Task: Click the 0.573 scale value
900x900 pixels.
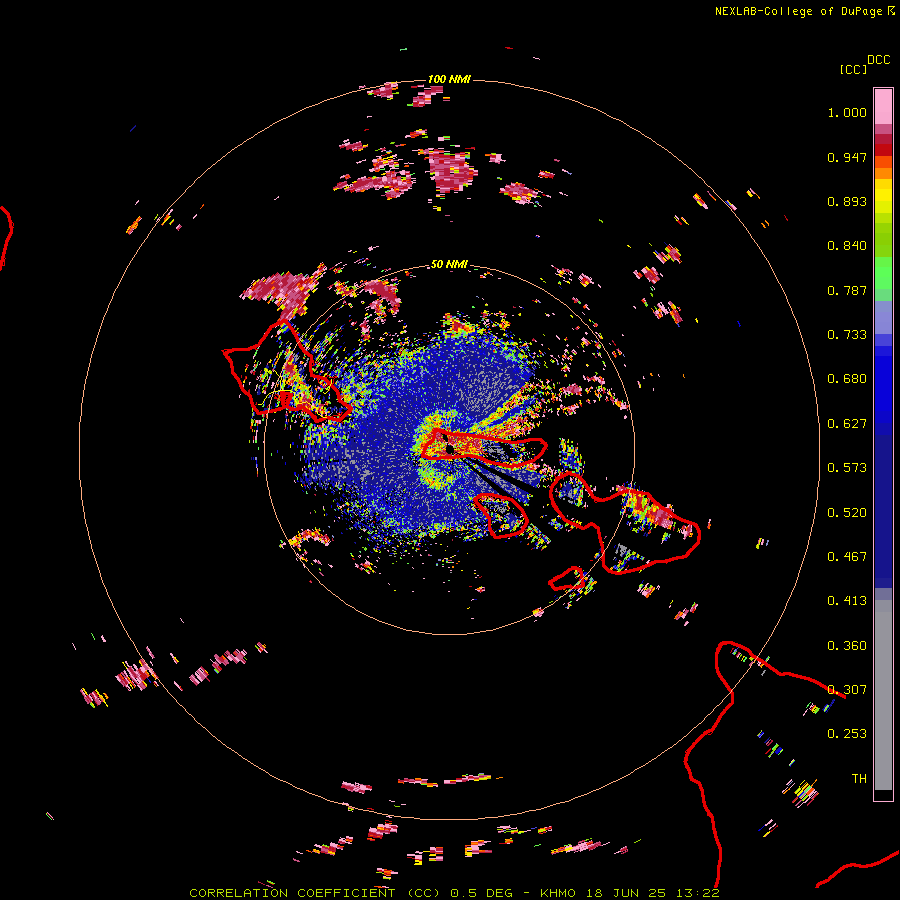Action: [847, 468]
